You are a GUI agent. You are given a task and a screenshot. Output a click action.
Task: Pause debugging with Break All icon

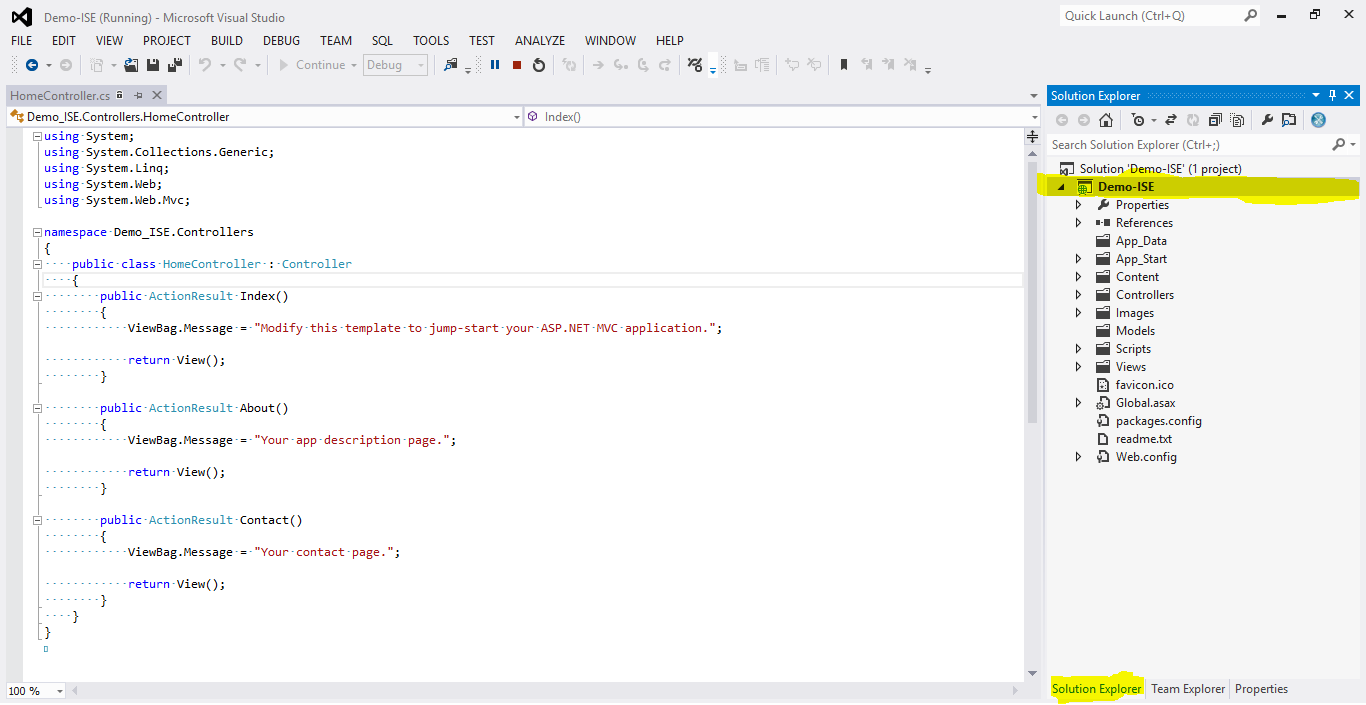pos(495,65)
